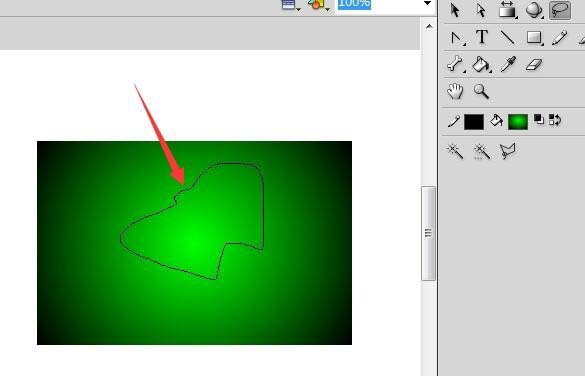The width and height of the screenshot is (585, 376).
Task: Select the Text tool
Action: (482, 37)
